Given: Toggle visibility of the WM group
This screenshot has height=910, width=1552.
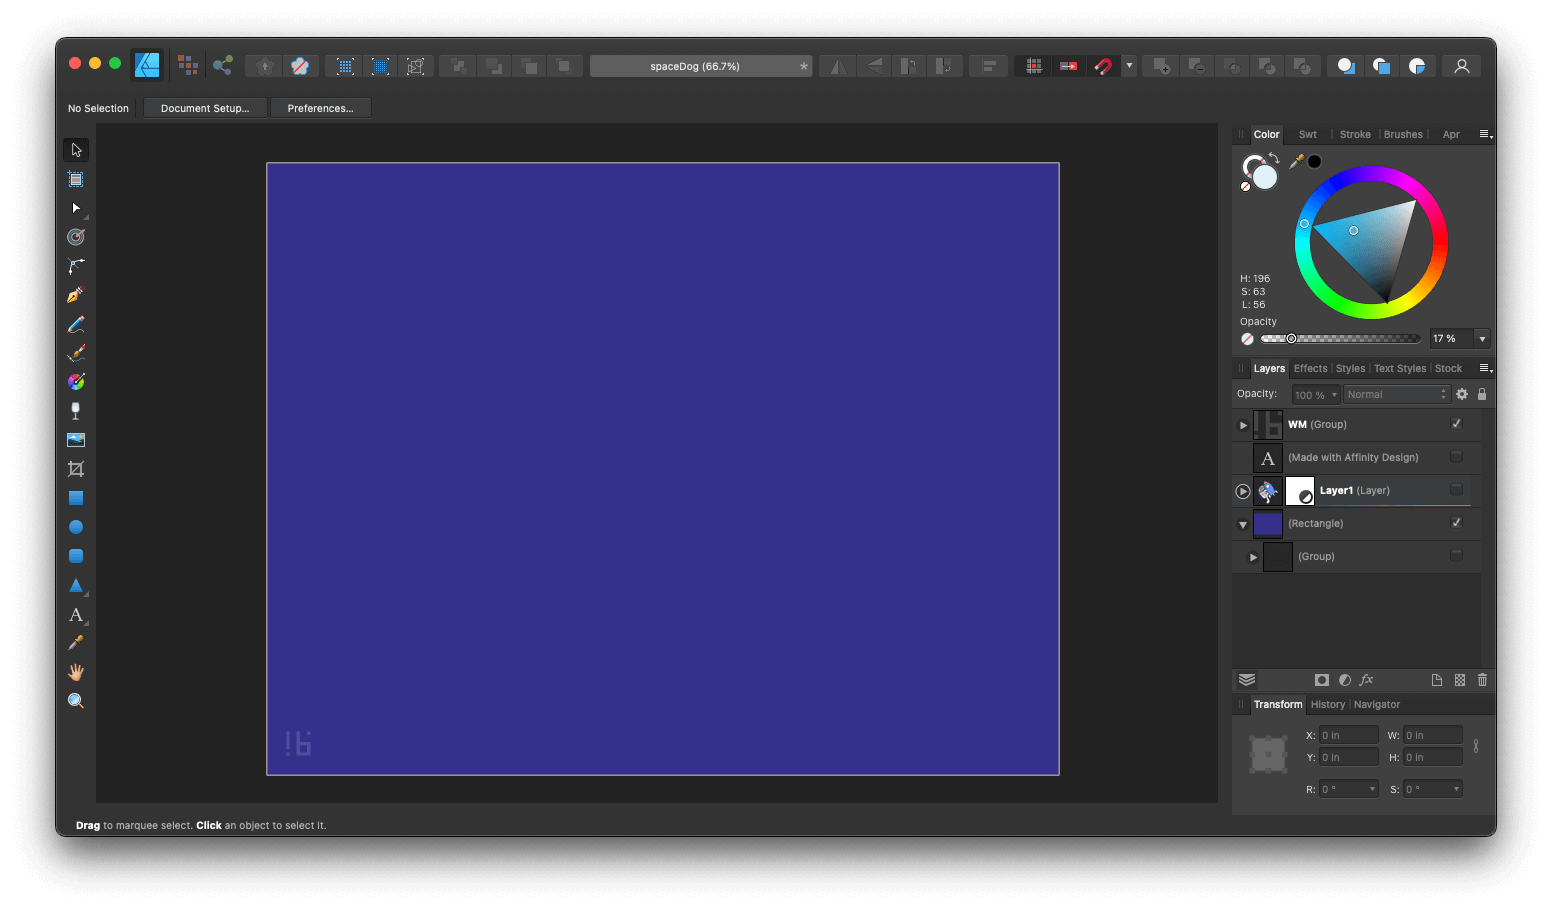Looking at the screenshot, I should pyautogui.click(x=1456, y=423).
